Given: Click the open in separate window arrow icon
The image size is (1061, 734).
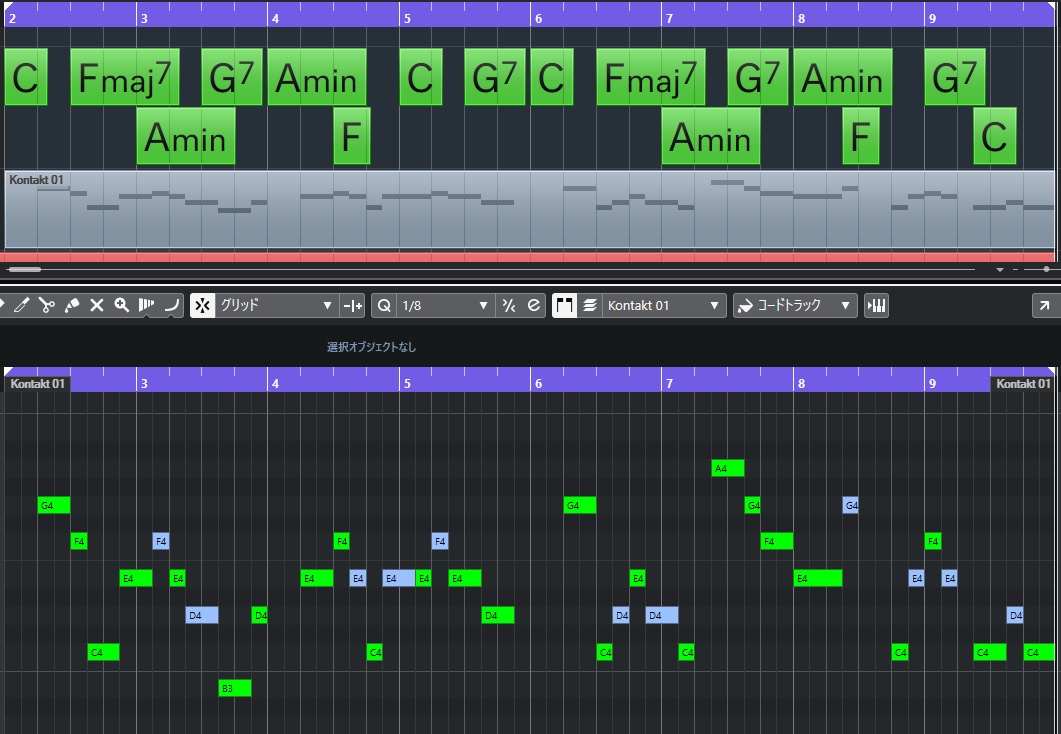Looking at the screenshot, I should tap(1044, 306).
